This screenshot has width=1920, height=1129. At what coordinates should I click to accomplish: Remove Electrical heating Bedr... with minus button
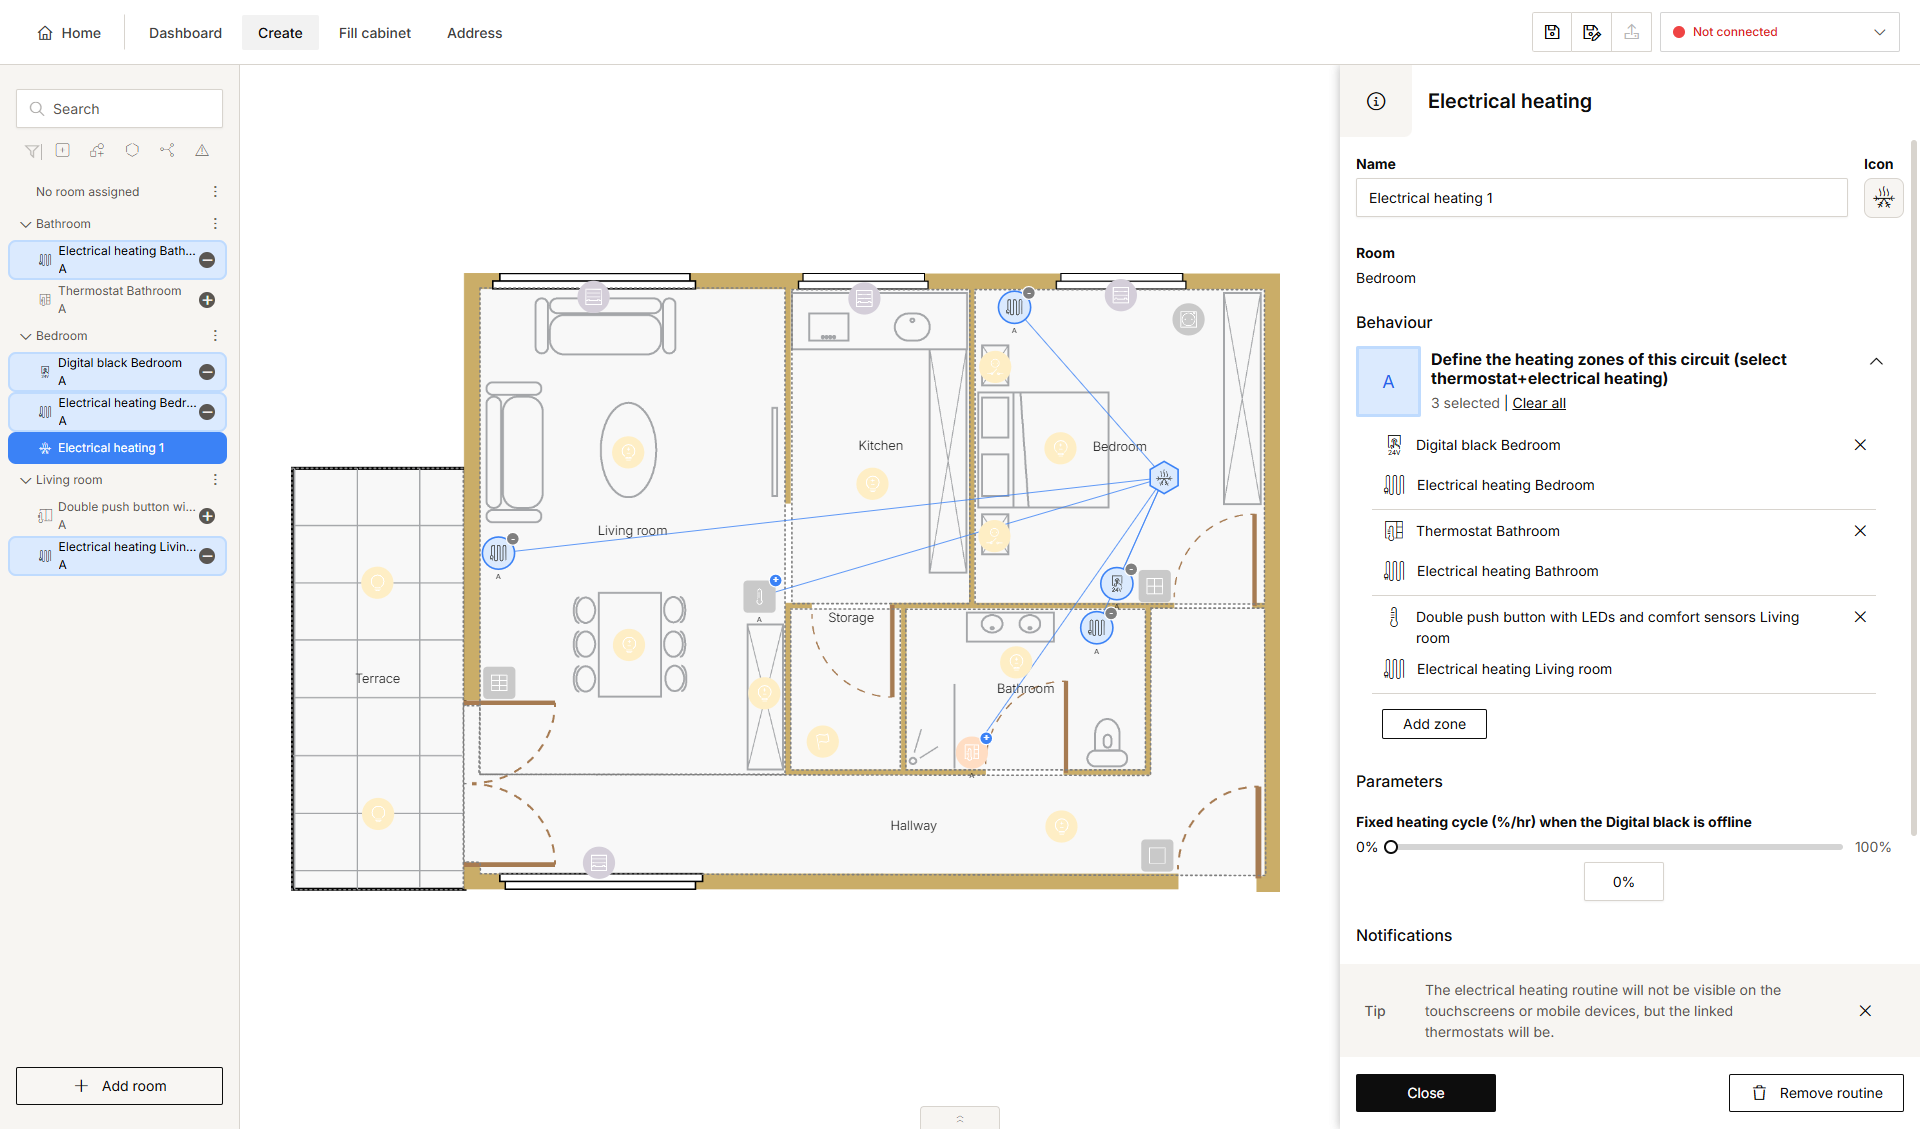[207, 412]
